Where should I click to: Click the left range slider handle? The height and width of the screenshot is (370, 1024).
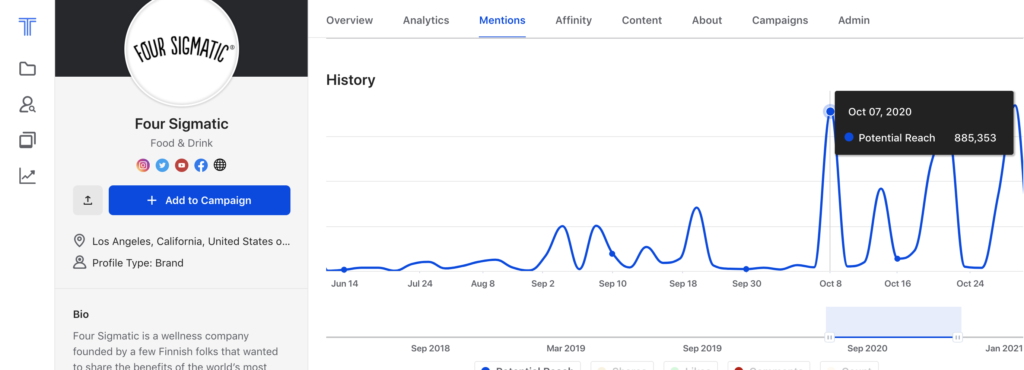click(x=829, y=337)
